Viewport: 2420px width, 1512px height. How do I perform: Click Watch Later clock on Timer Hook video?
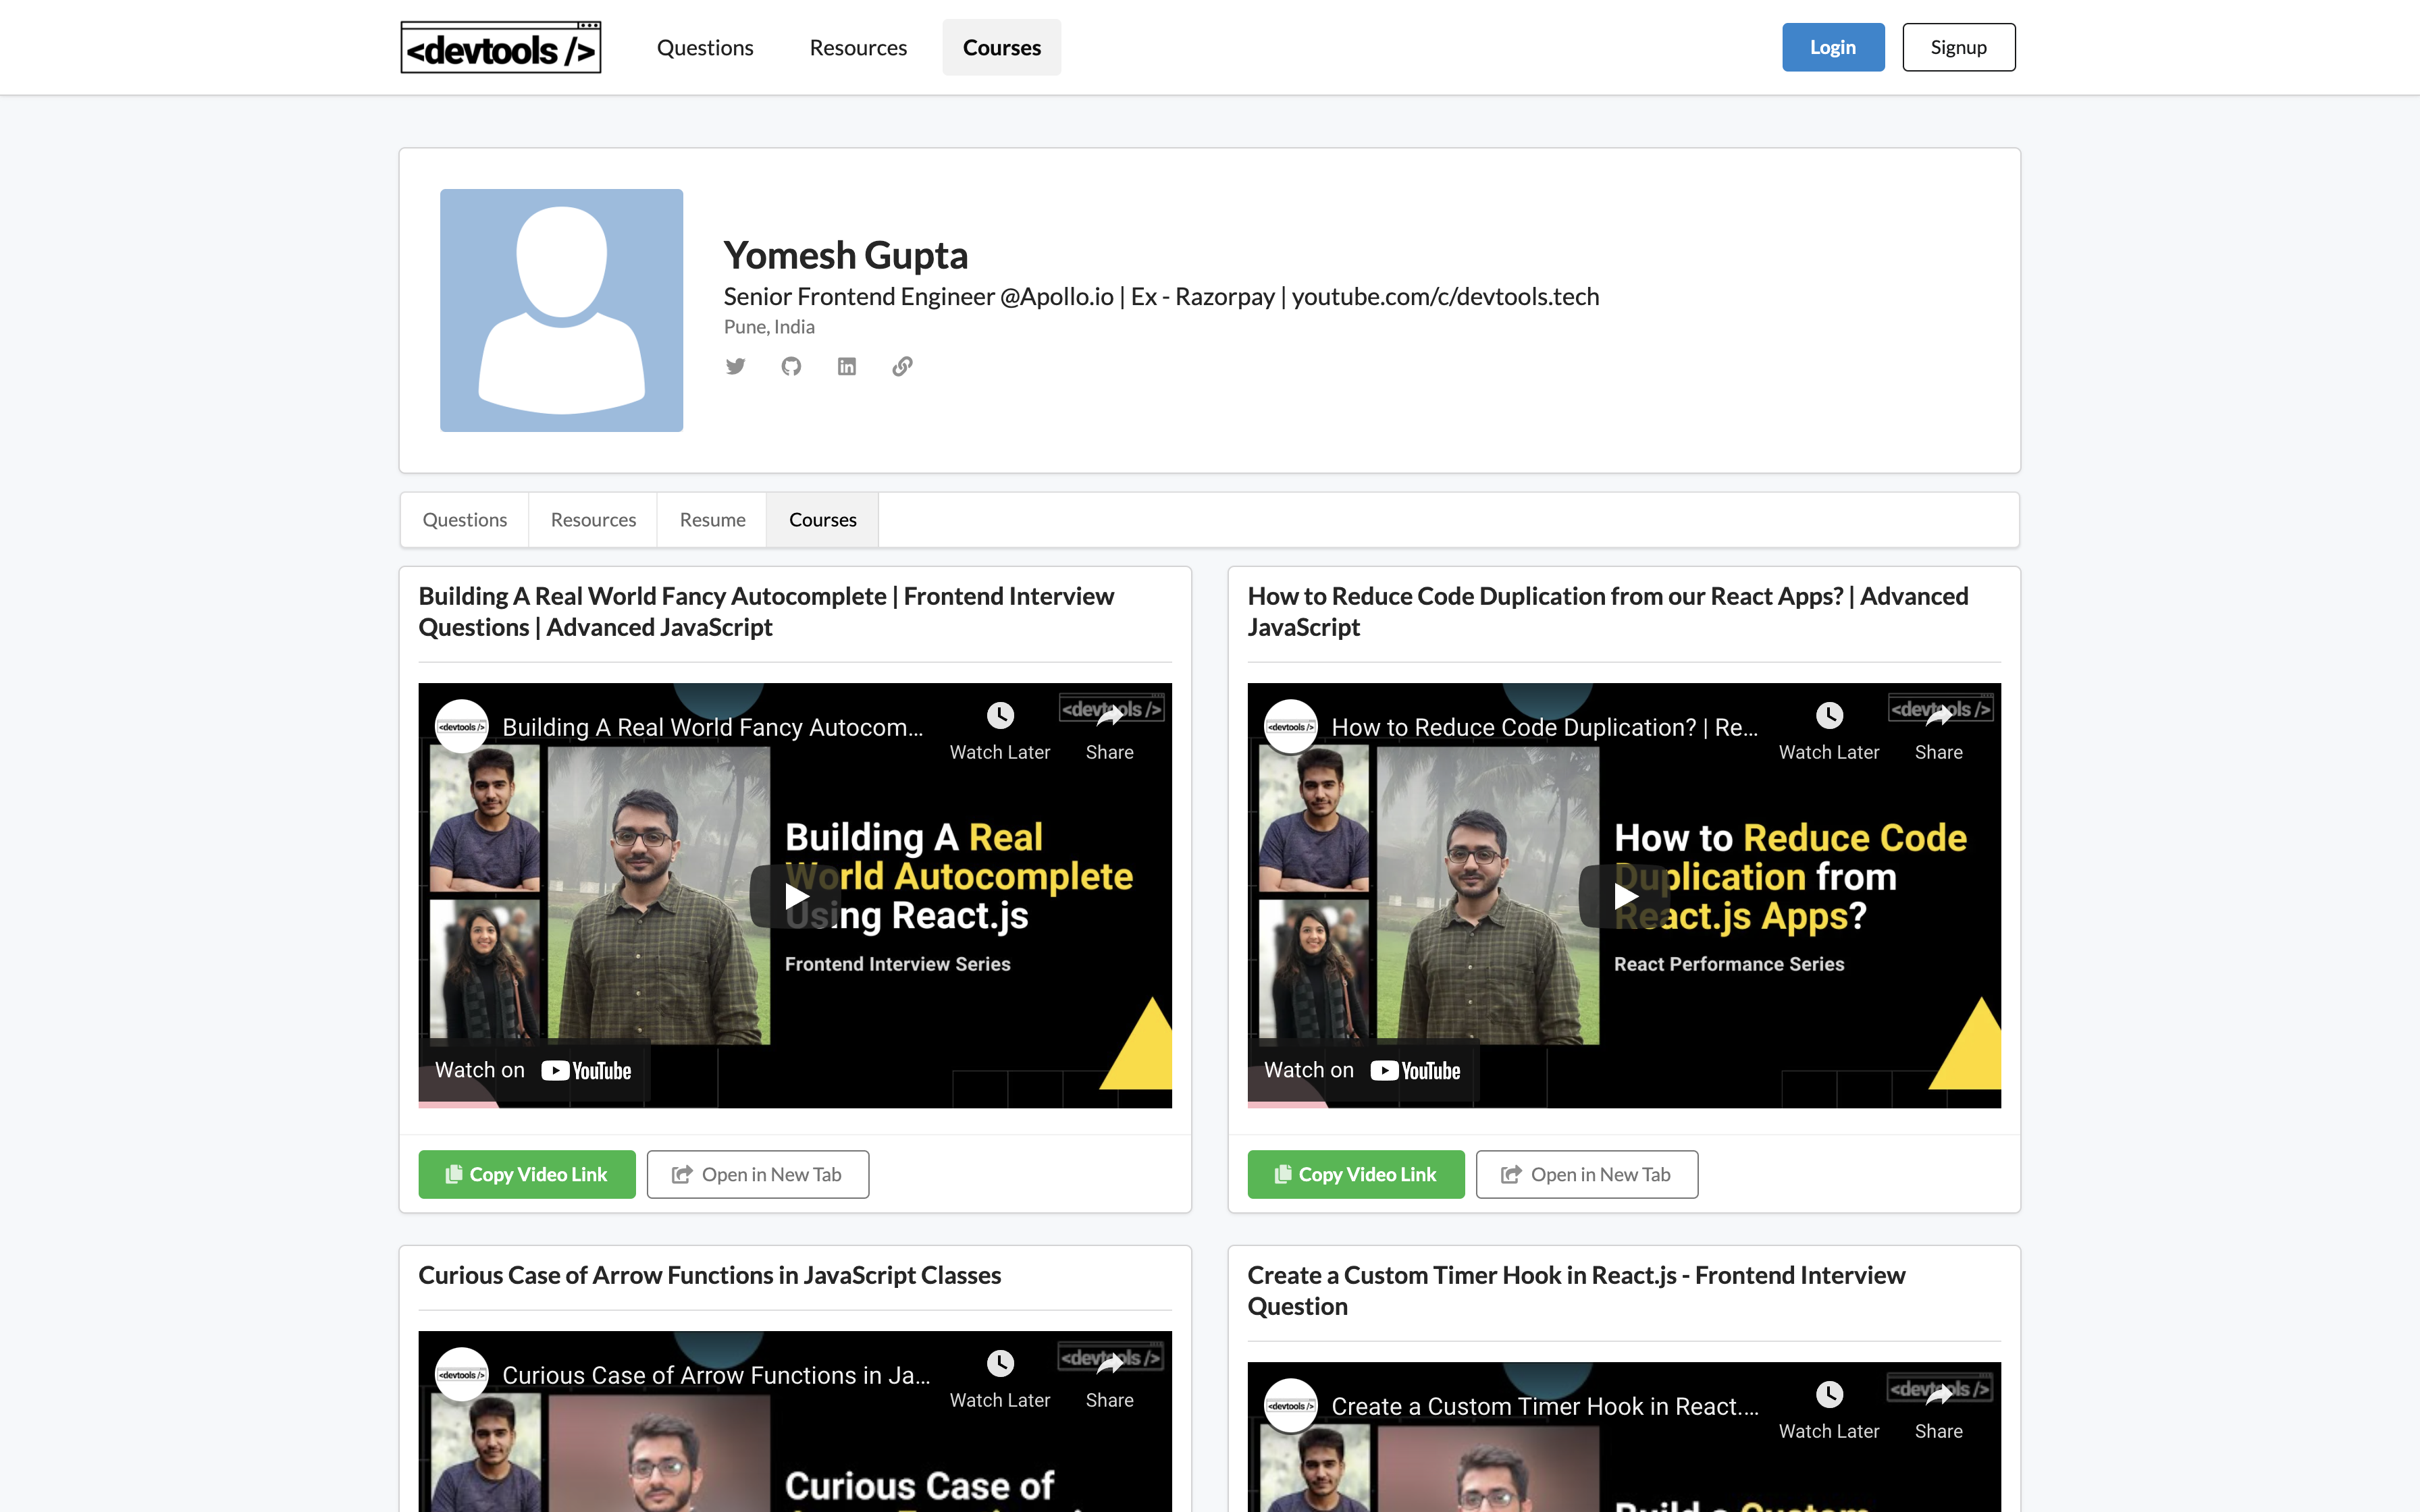click(x=1828, y=1395)
